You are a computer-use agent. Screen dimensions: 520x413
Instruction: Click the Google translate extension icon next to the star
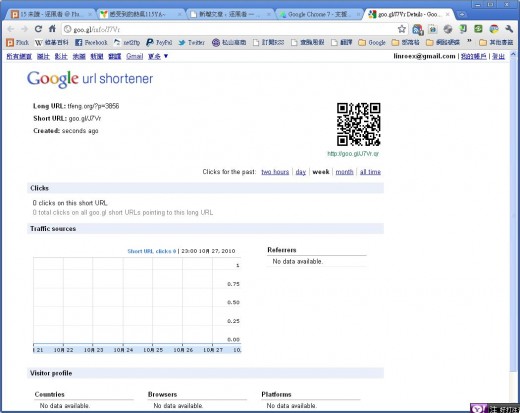tap(417, 30)
